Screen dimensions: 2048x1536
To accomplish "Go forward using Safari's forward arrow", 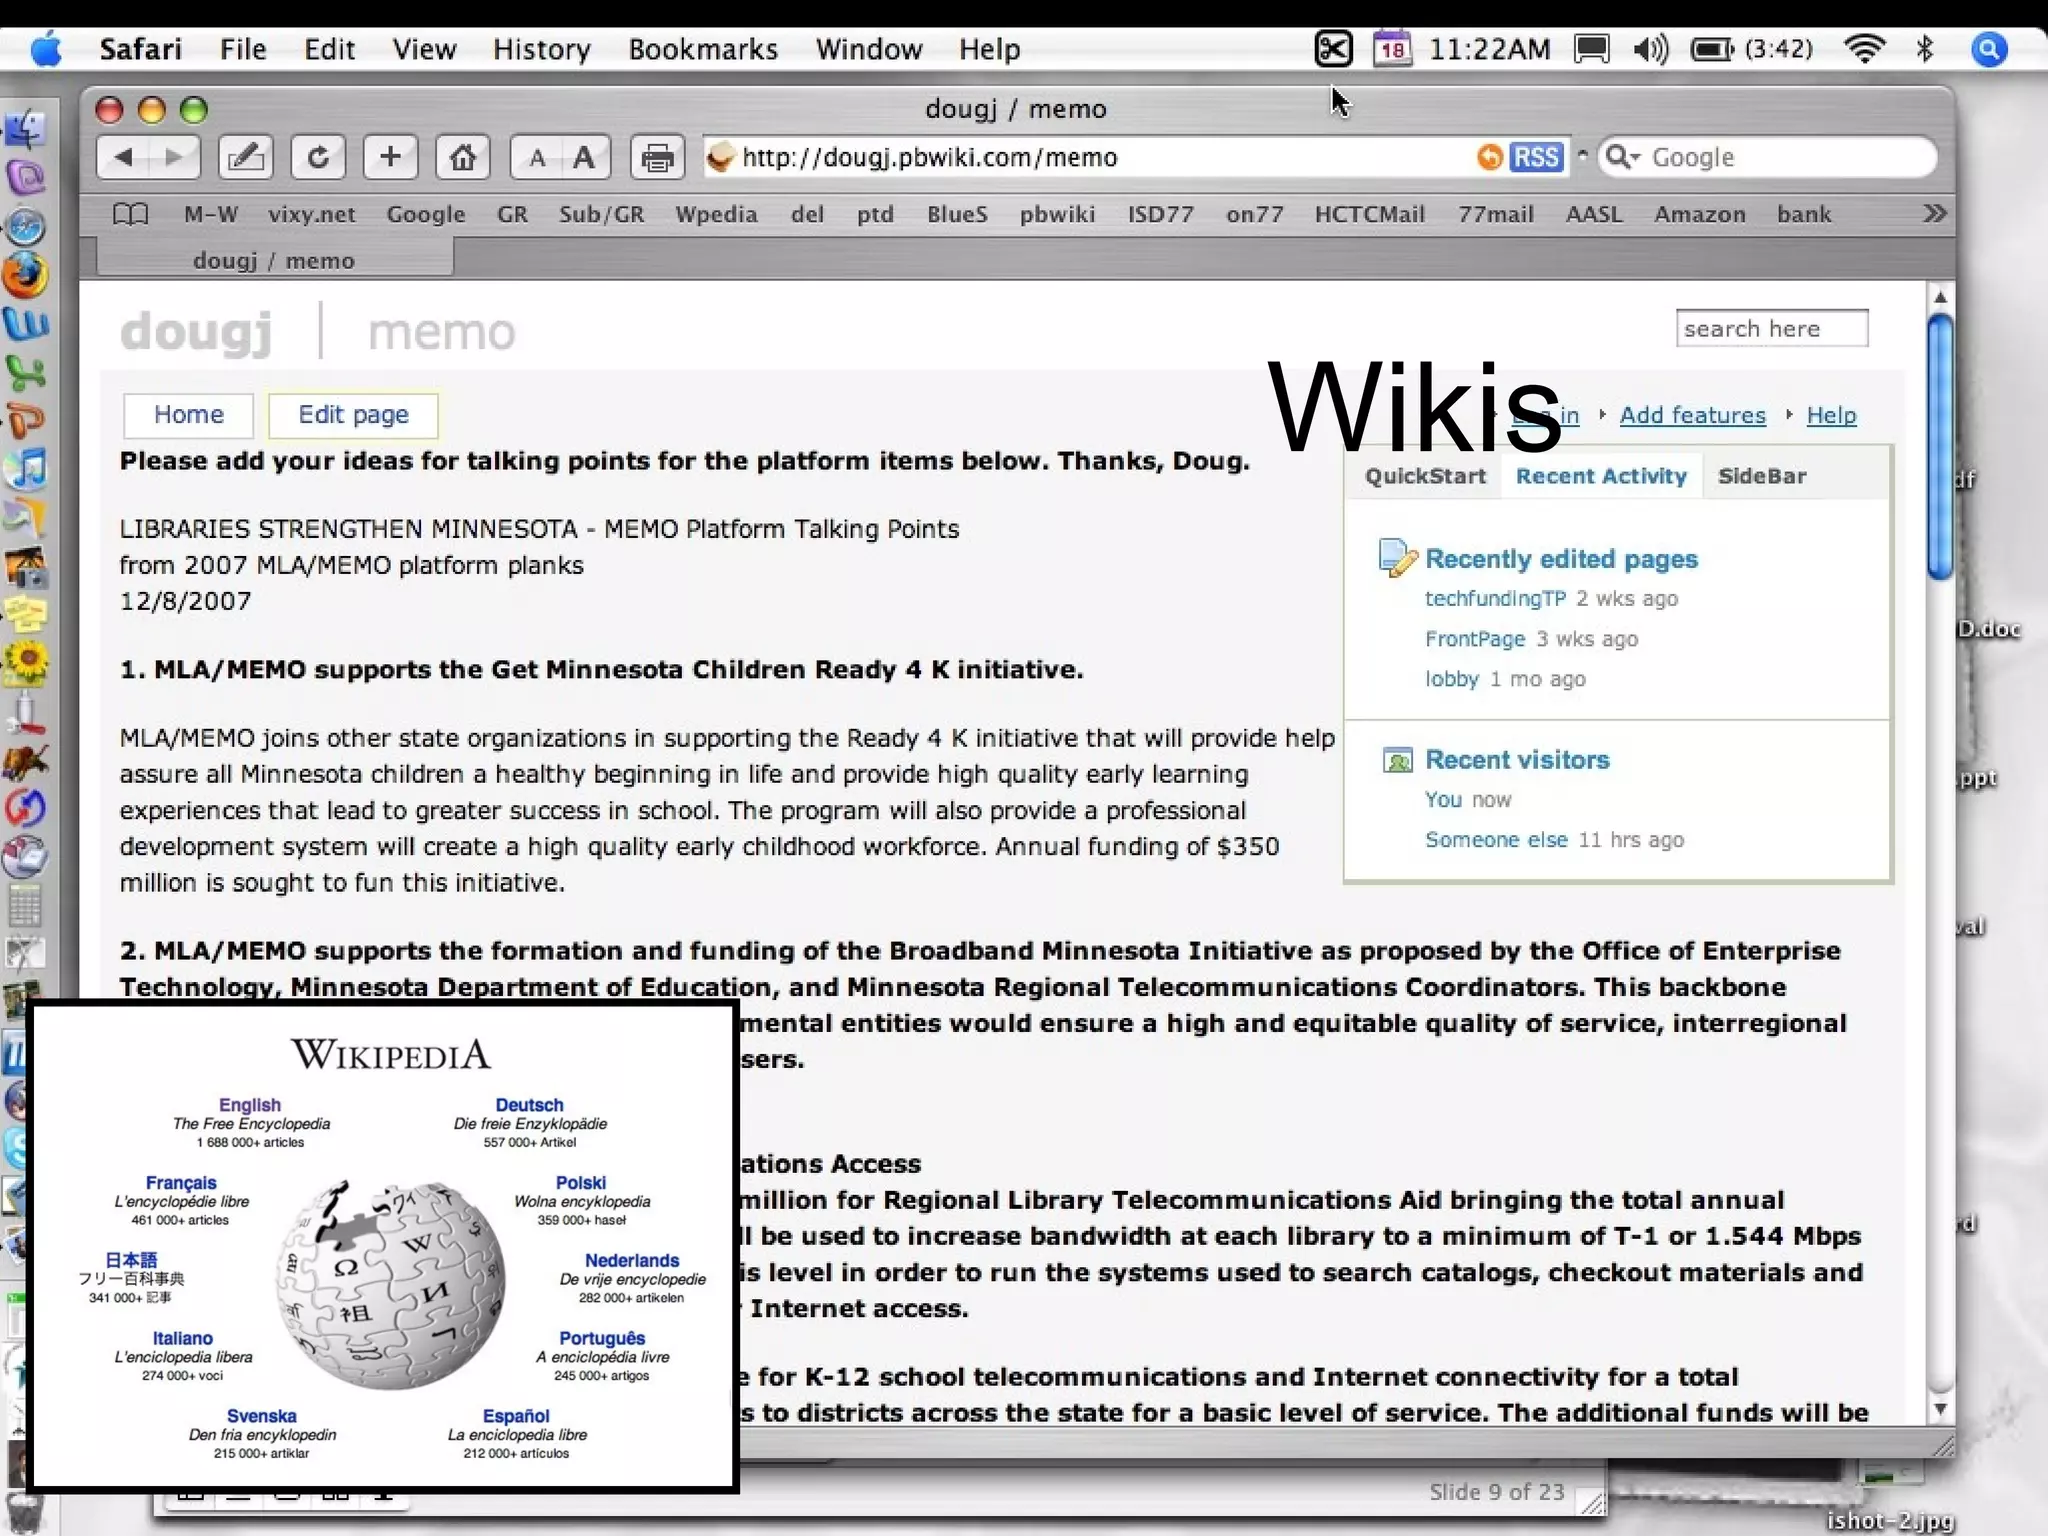I will [x=175, y=157].
